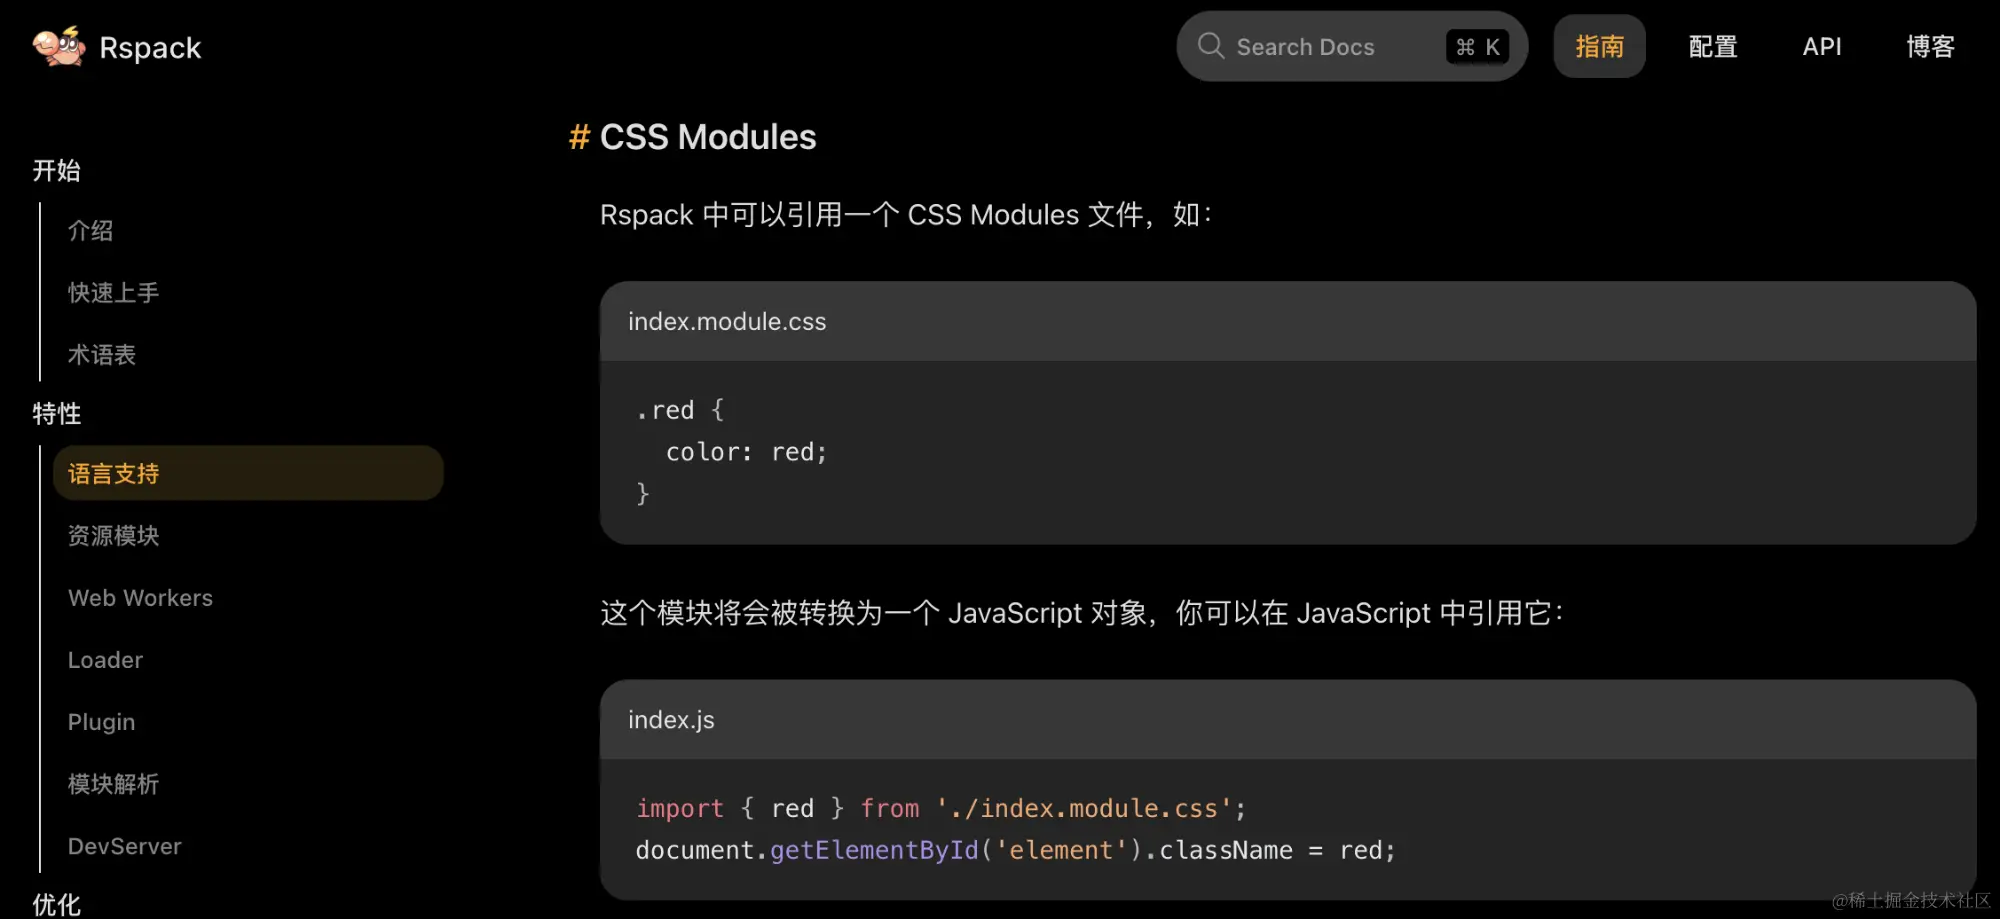
Task: Click the '.red {' code line
Action: tap(680, 410)
